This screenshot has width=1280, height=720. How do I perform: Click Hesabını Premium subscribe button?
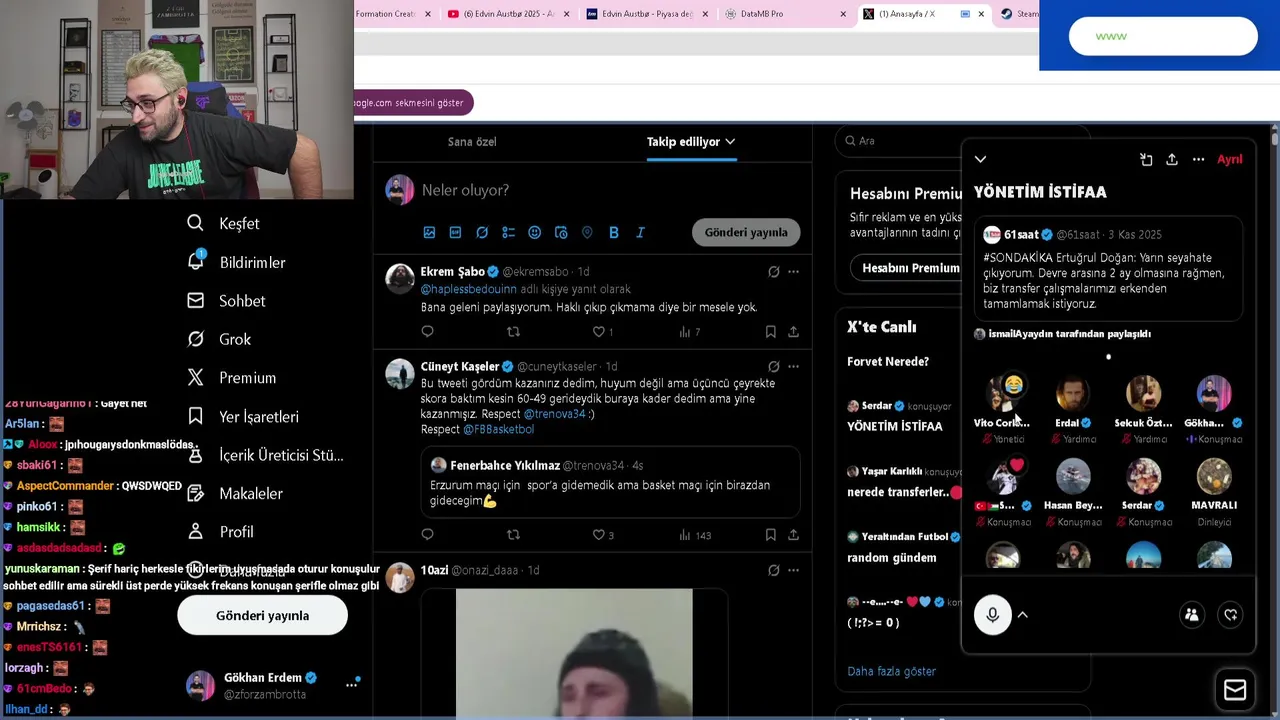tap(906, 268)
